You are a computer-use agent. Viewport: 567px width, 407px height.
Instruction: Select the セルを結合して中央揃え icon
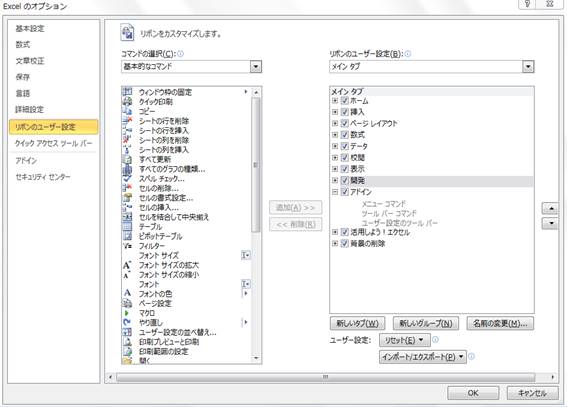(127, 217)
